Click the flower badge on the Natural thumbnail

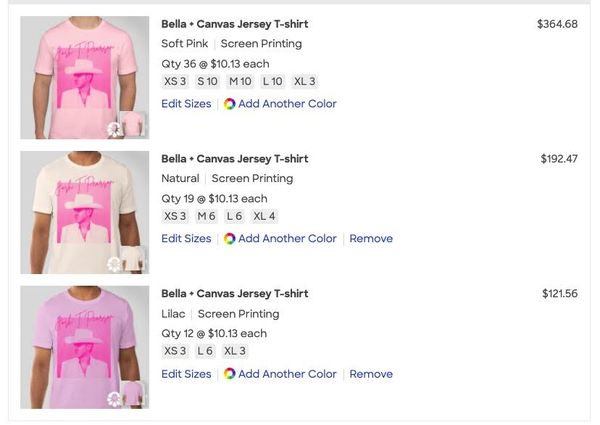(x=114, y=264)
